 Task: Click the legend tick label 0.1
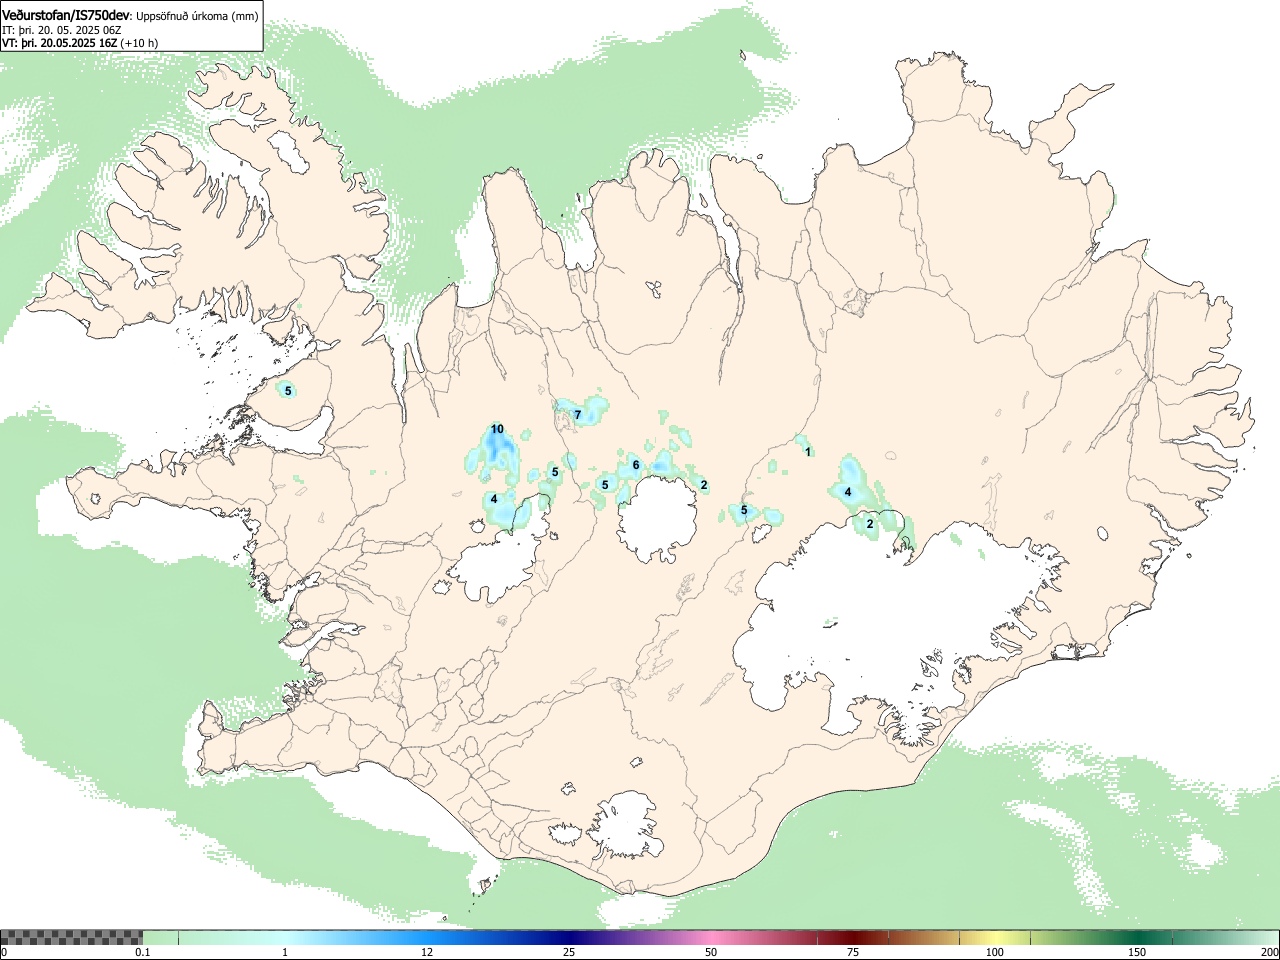coord(143,952)
